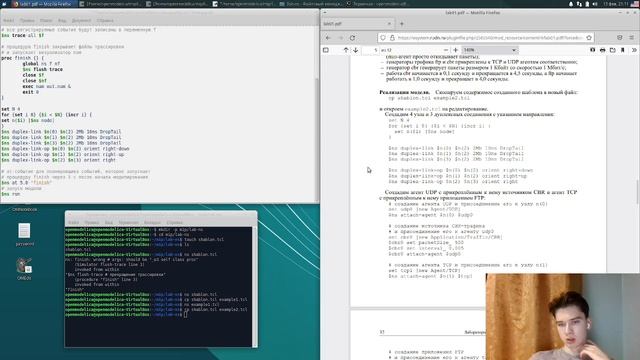Print the PDF document
Viewport: 640px width, 360px height.
point(602,50)
